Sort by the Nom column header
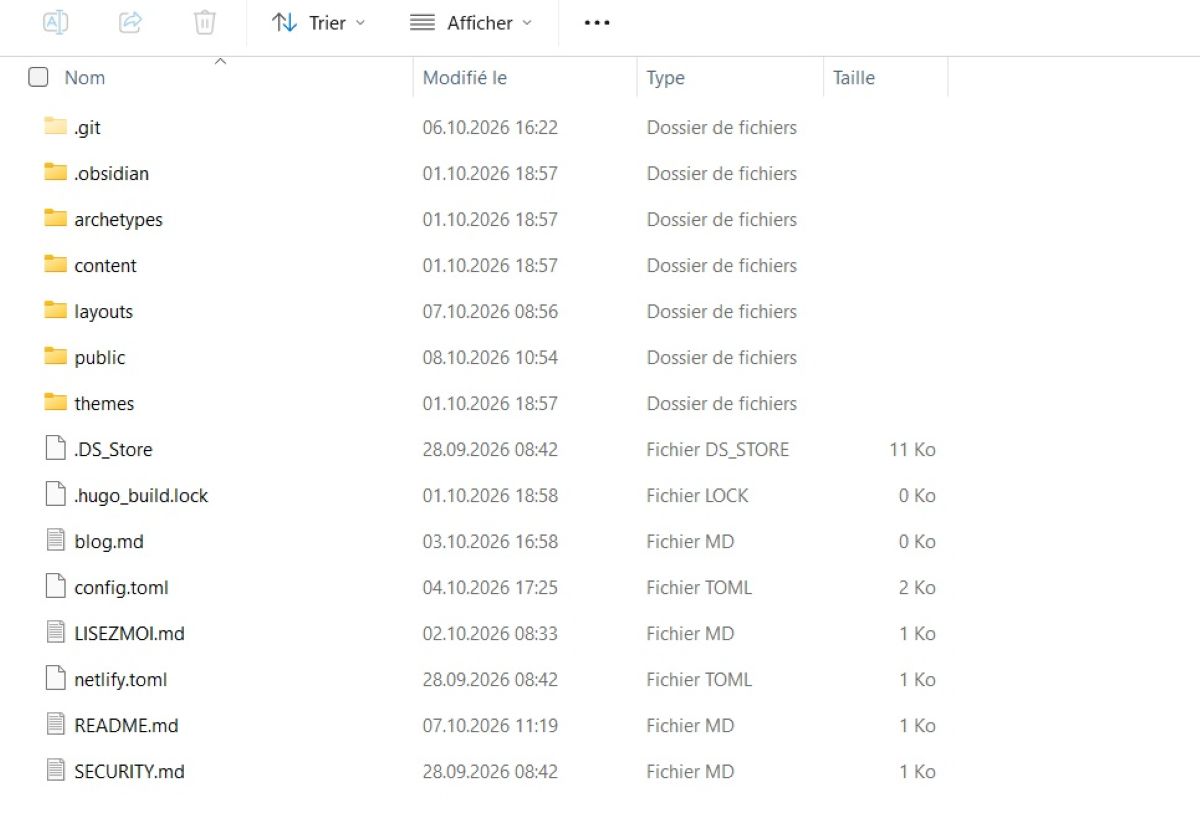The image size is (1200, 822). click(x=85, y=77)
